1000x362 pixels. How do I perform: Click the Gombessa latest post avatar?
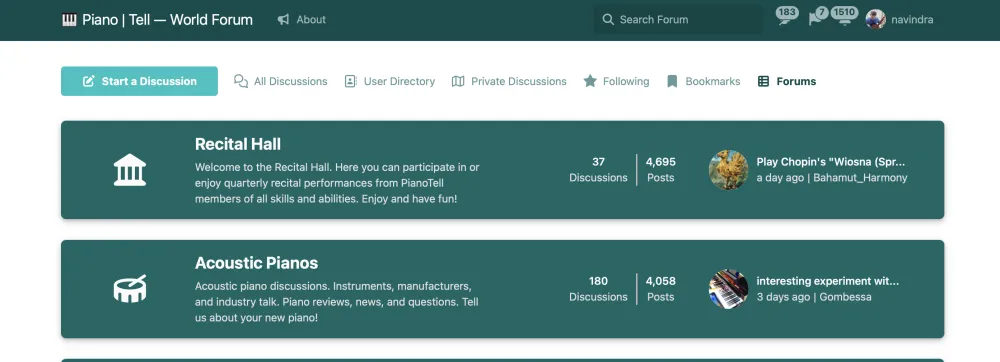pos(728,289)
